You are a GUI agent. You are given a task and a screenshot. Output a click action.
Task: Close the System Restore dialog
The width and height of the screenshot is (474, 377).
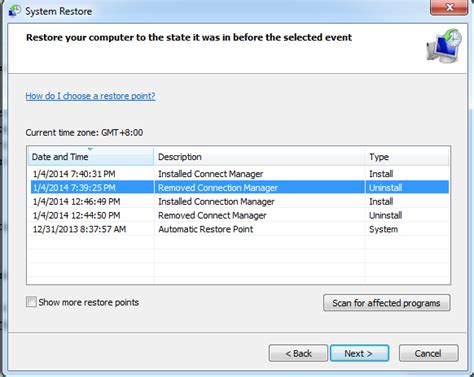coord(449,7)
